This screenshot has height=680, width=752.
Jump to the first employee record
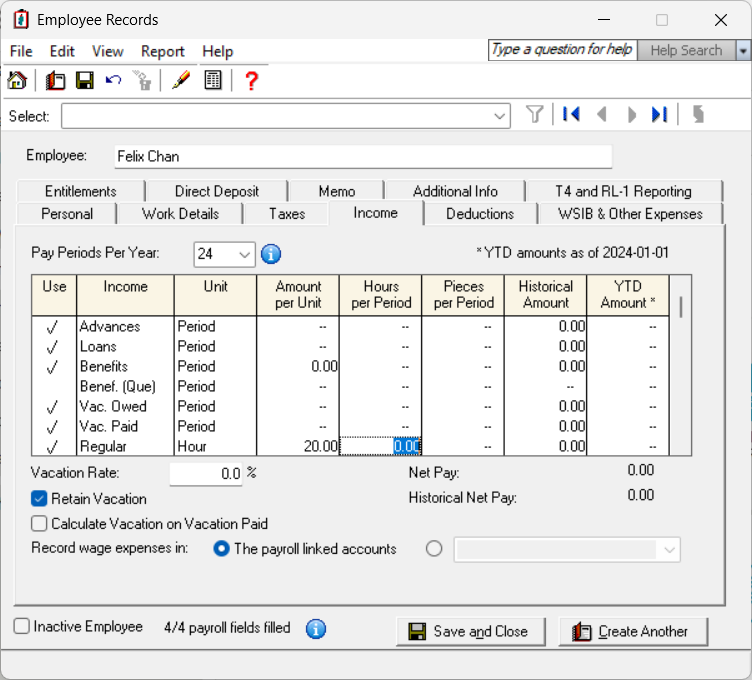coord(571,115)
